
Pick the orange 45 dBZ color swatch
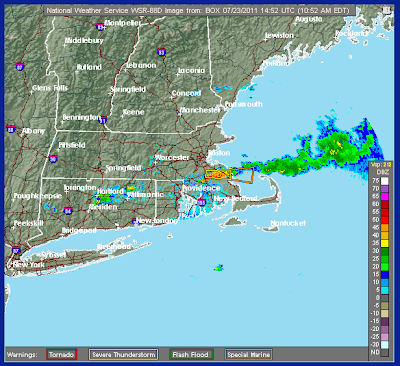(x=385, y=228)
